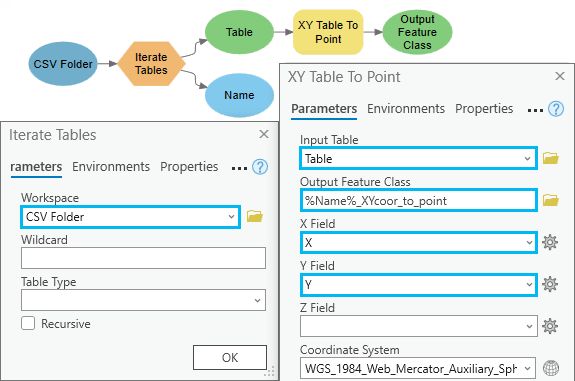Click the OK button
The image size is (575, 381).
tap(230, 358)
